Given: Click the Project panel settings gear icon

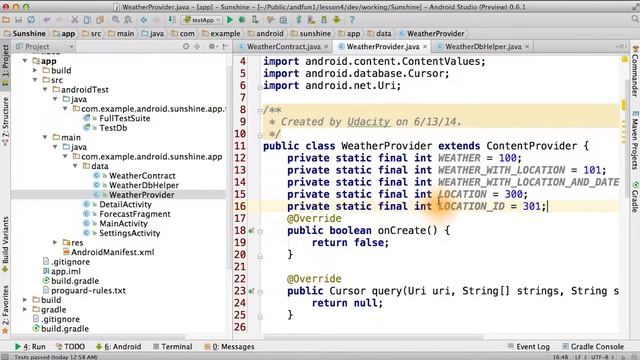Looking at the screenshot, I should (x=212, y=47).
